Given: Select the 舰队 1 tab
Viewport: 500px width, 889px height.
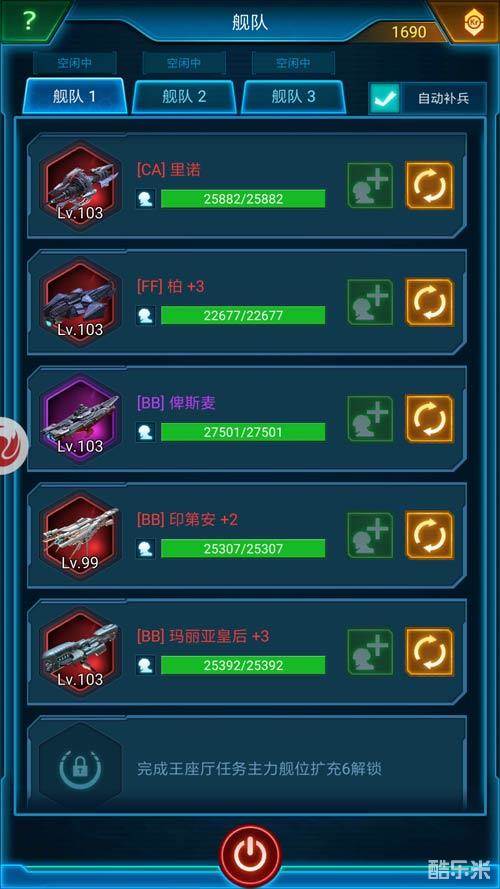Looking at the screenshot, I should pos(75,96).
